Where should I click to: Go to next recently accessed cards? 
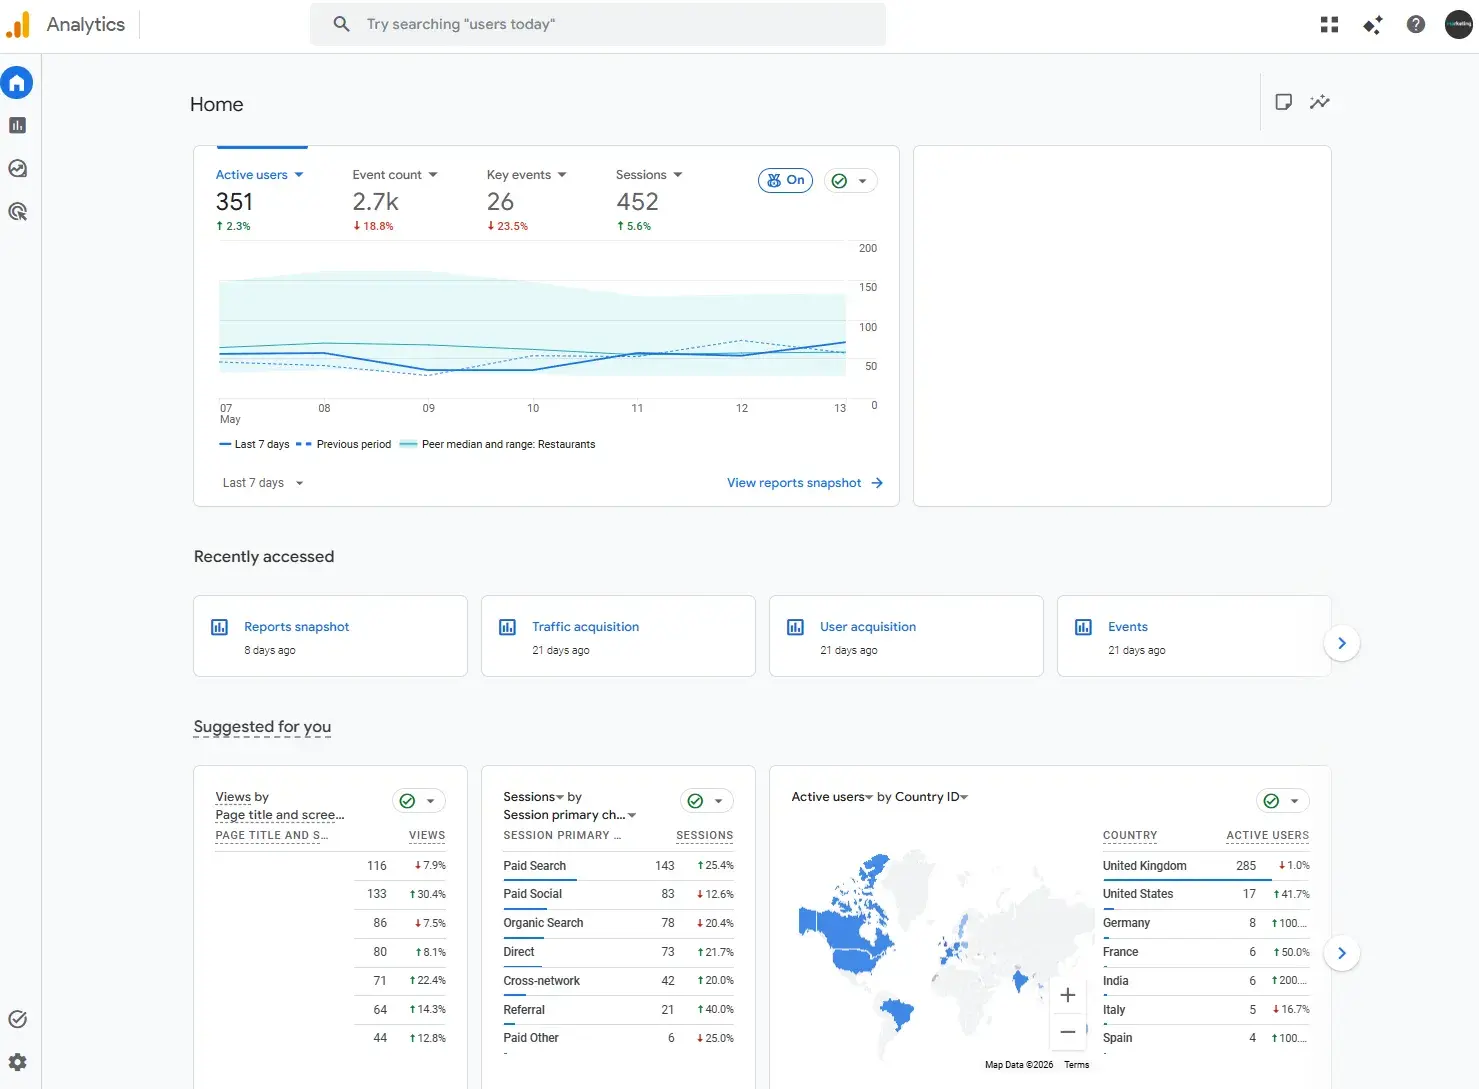point(1342,643)
